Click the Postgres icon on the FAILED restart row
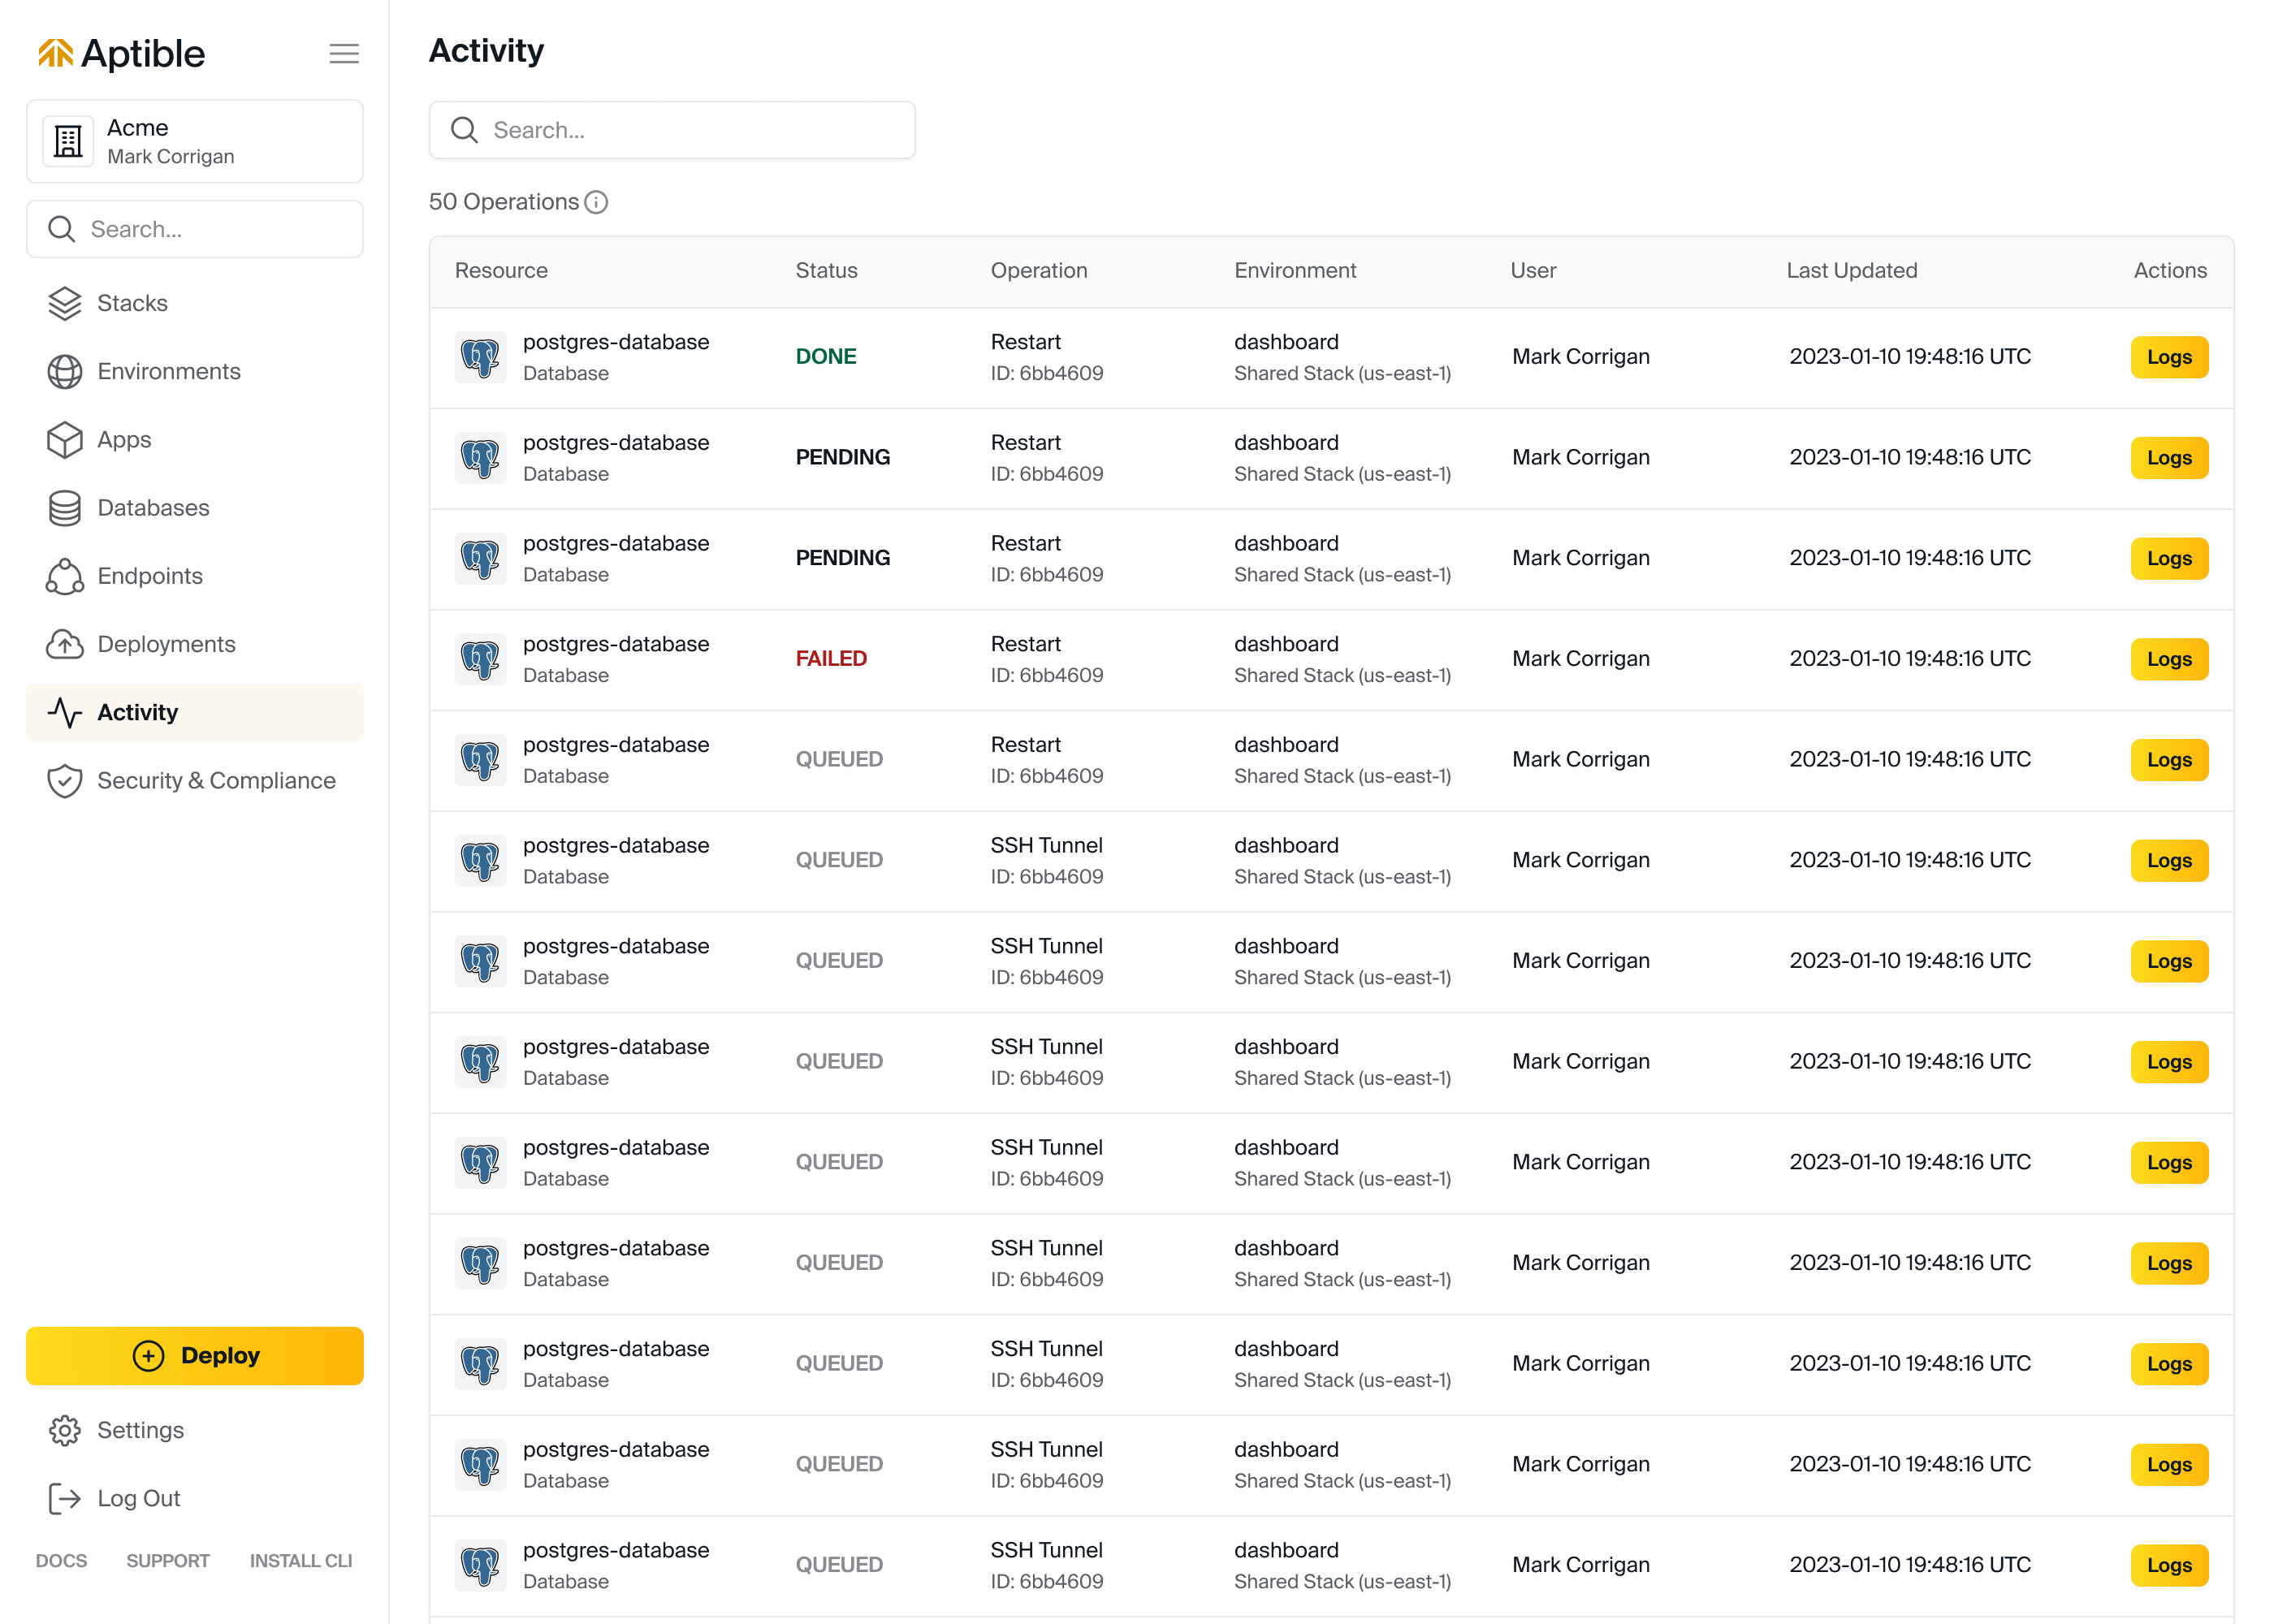Screen dimensions: 2274x1624 [481, 659]
